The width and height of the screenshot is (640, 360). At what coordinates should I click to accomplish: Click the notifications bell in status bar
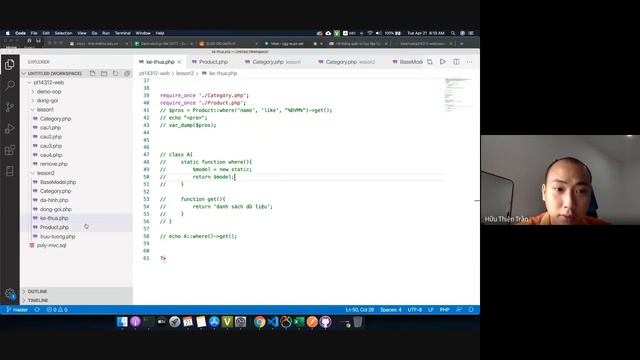click(x=471, y=310)
